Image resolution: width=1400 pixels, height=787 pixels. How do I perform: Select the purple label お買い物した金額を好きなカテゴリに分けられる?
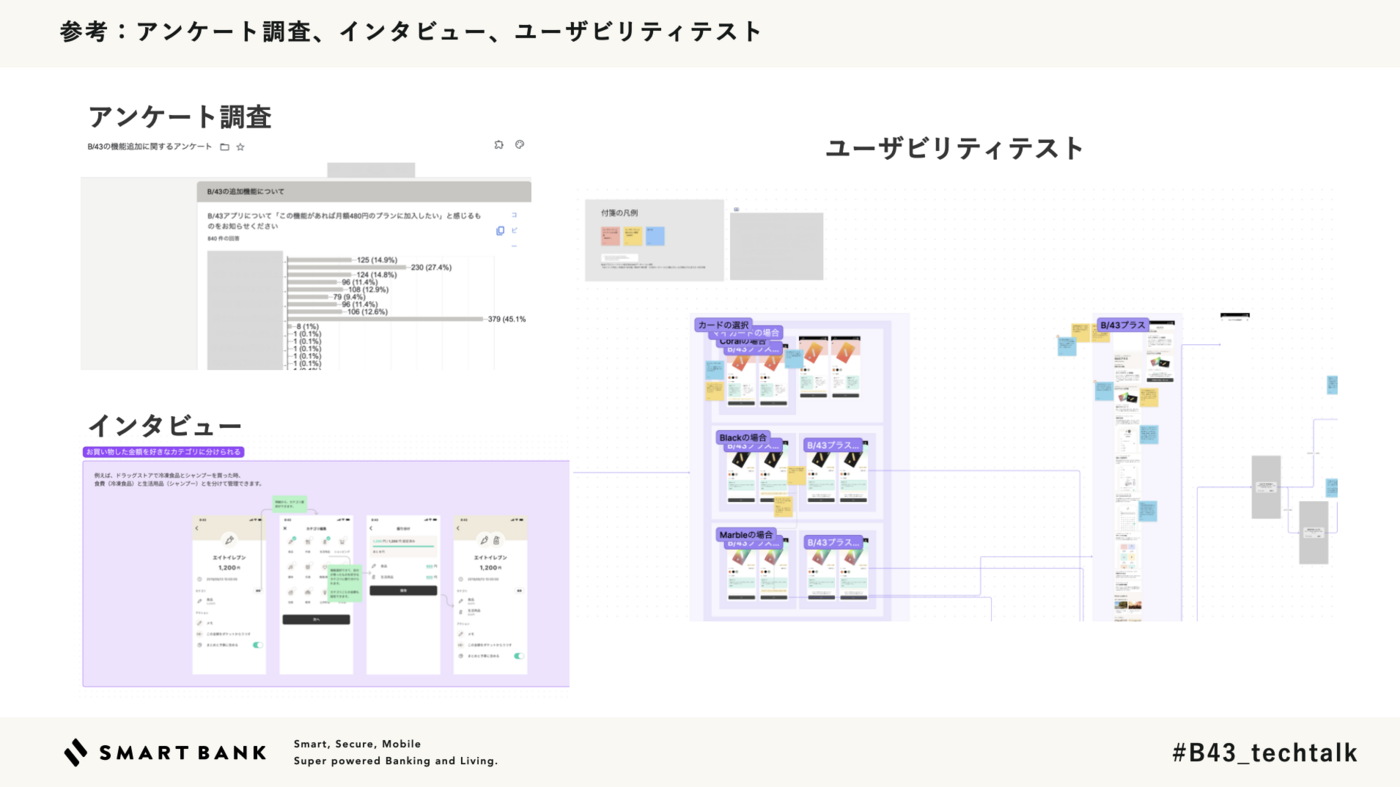click(163, 452)
